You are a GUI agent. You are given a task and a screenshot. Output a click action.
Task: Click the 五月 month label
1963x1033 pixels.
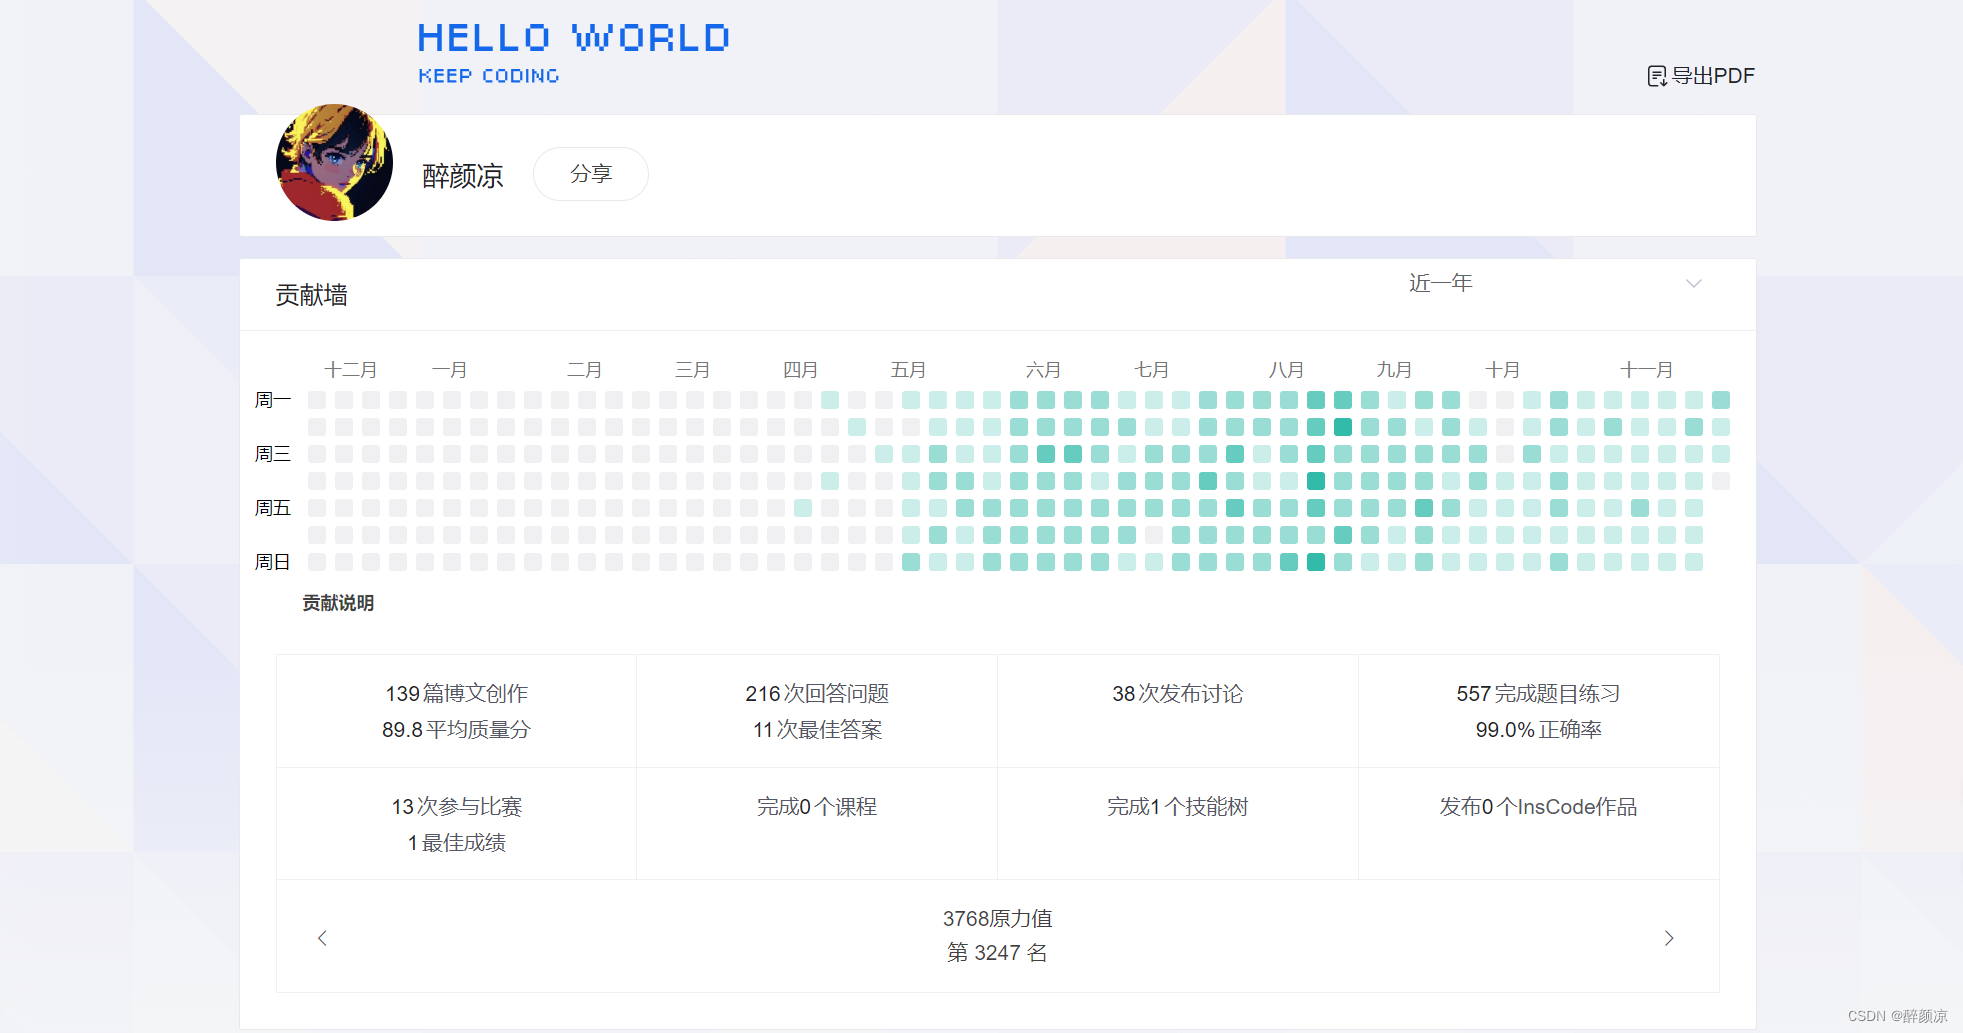point(909,370)
